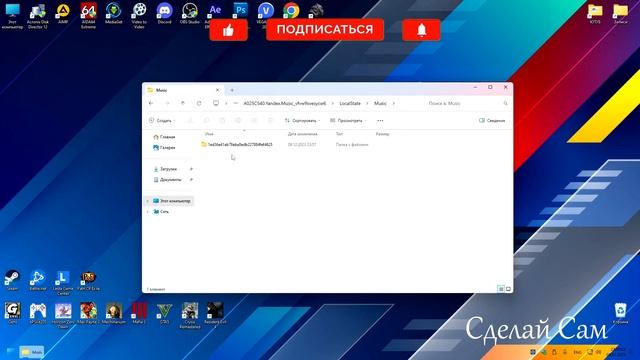
Task: Open AIDA64 Extreme desktop icon
Action: [88, 15]
